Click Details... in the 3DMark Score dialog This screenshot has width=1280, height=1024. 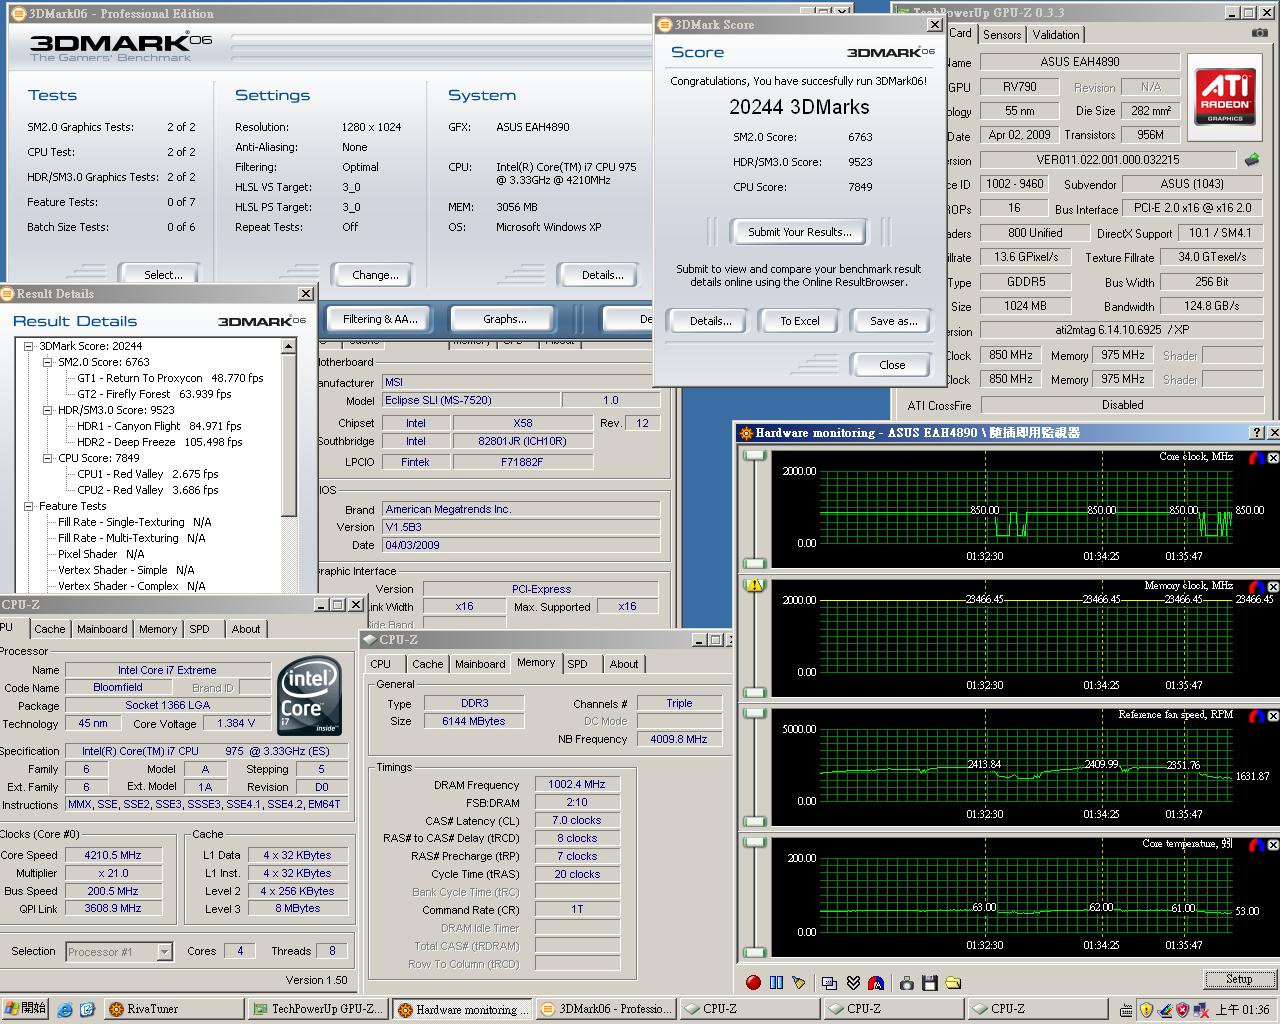pos(710,321)
